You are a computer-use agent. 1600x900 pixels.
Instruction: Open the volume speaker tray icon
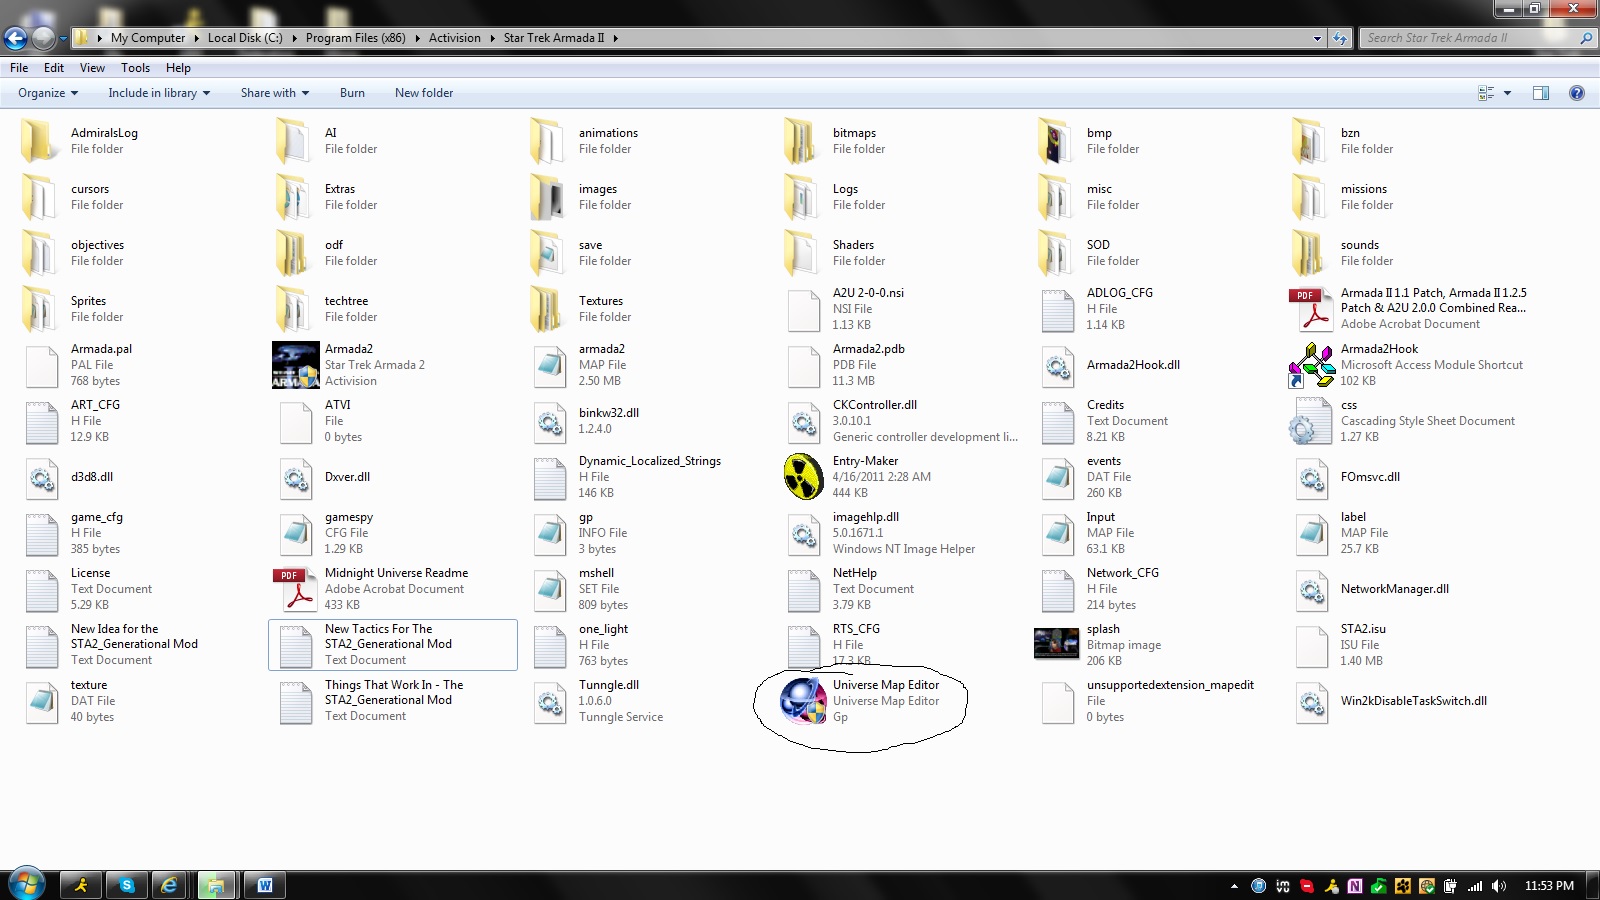[x=1498, y=886]
